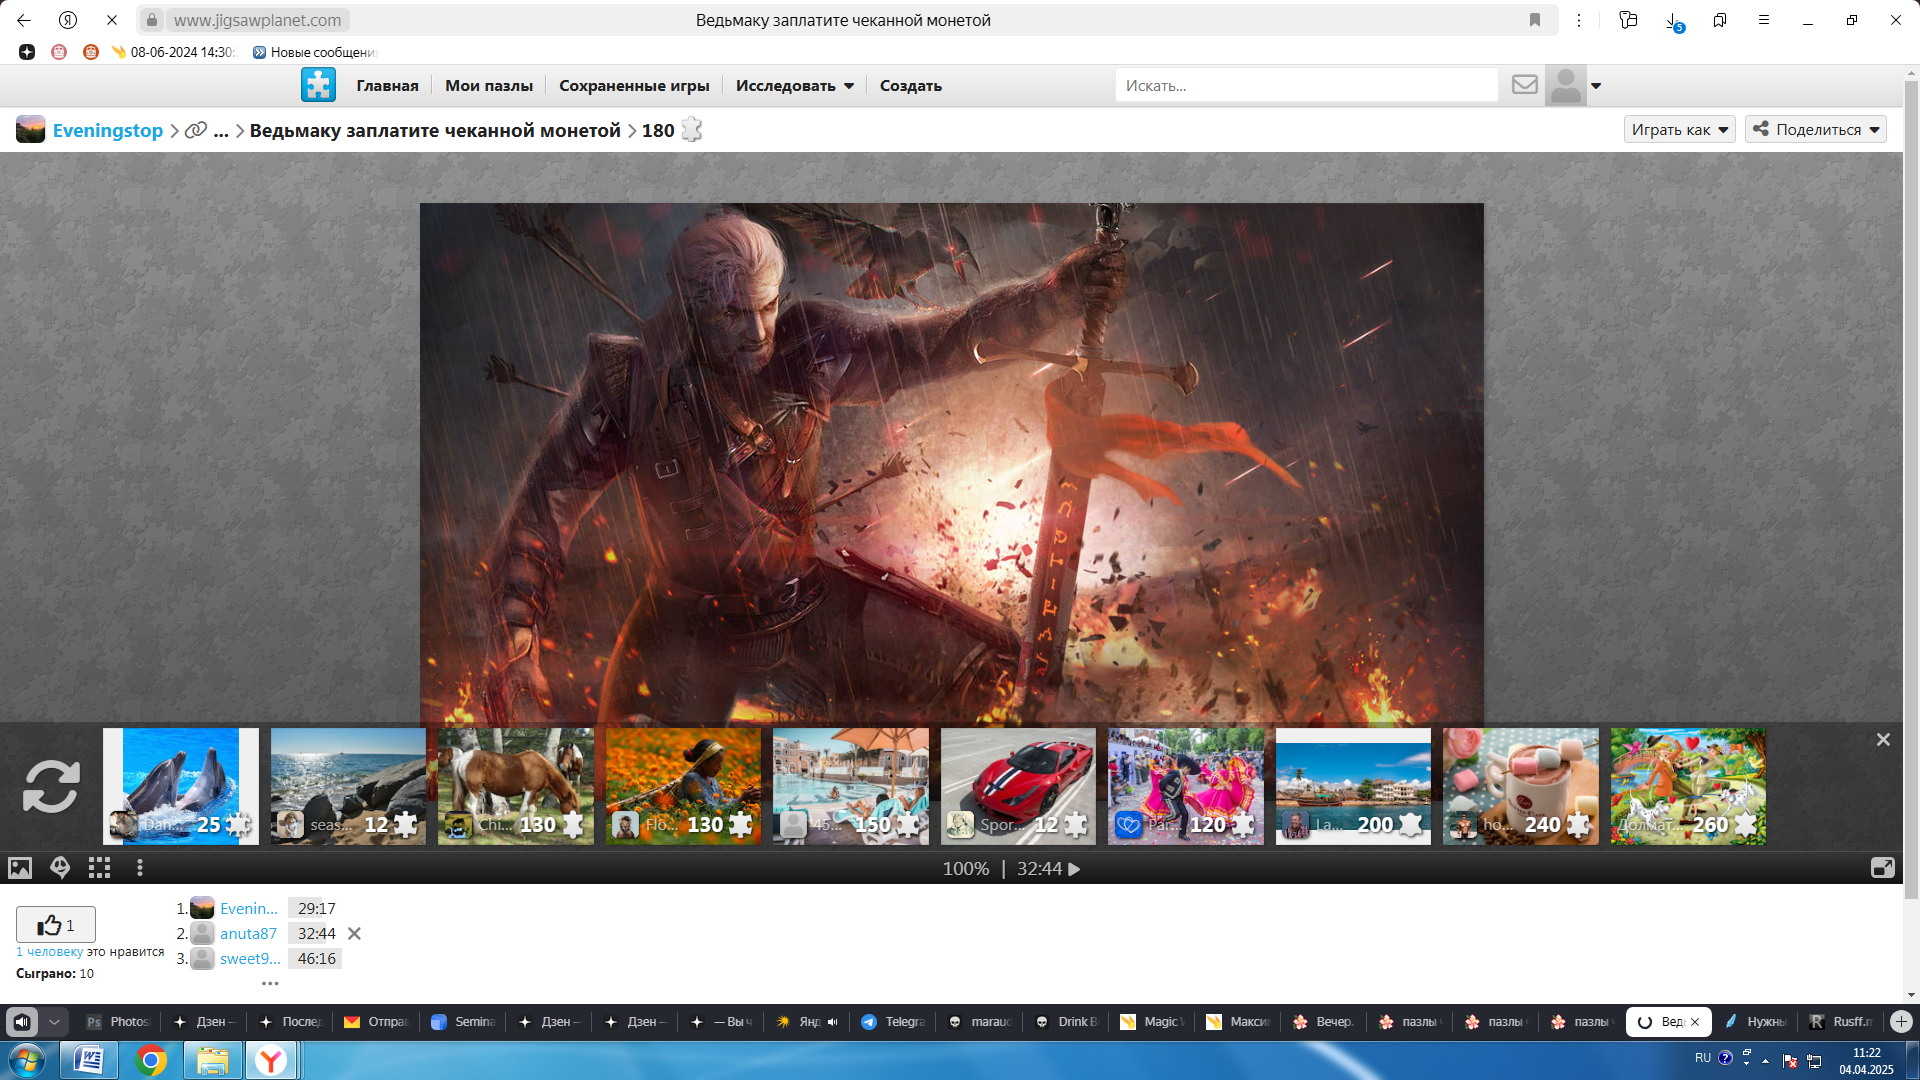
Task: Open the "Поделиться" share dropdown
Action: 1815,130
